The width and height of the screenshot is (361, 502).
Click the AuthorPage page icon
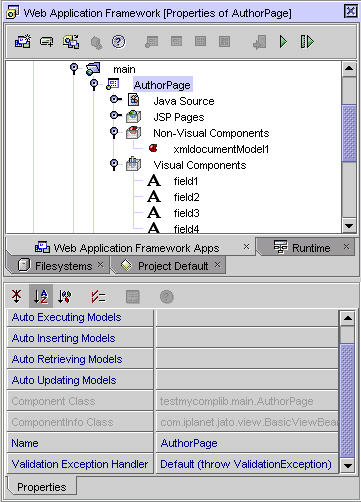coord(113,84)
